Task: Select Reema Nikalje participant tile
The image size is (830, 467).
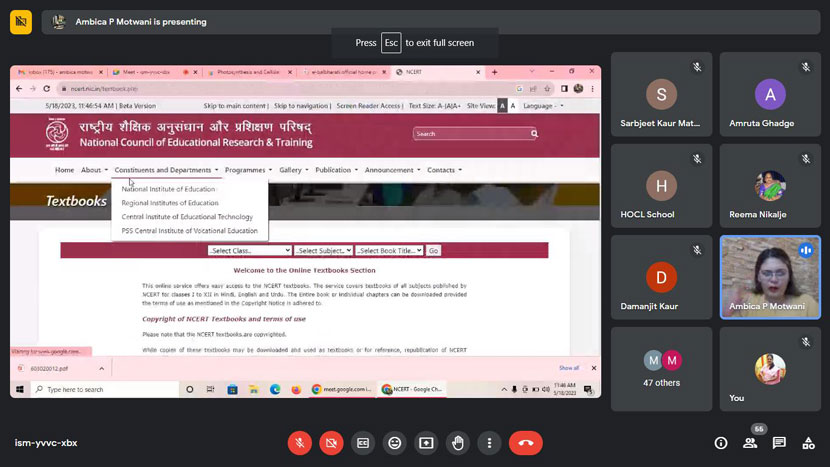Action: click(x=770, y=186)
